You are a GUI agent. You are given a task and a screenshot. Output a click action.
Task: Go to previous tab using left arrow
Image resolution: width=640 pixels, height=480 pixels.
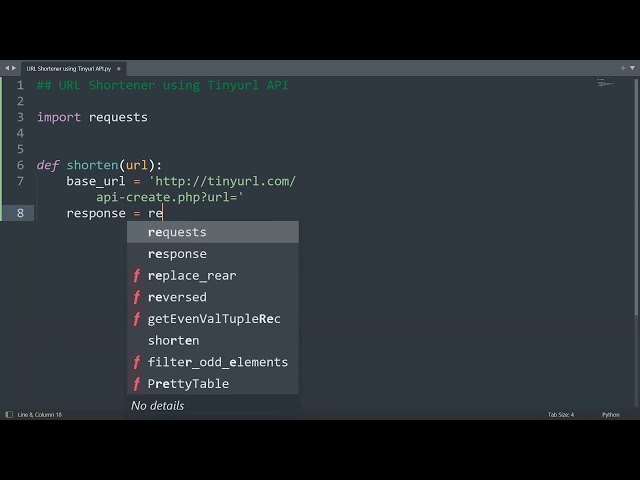7,68
